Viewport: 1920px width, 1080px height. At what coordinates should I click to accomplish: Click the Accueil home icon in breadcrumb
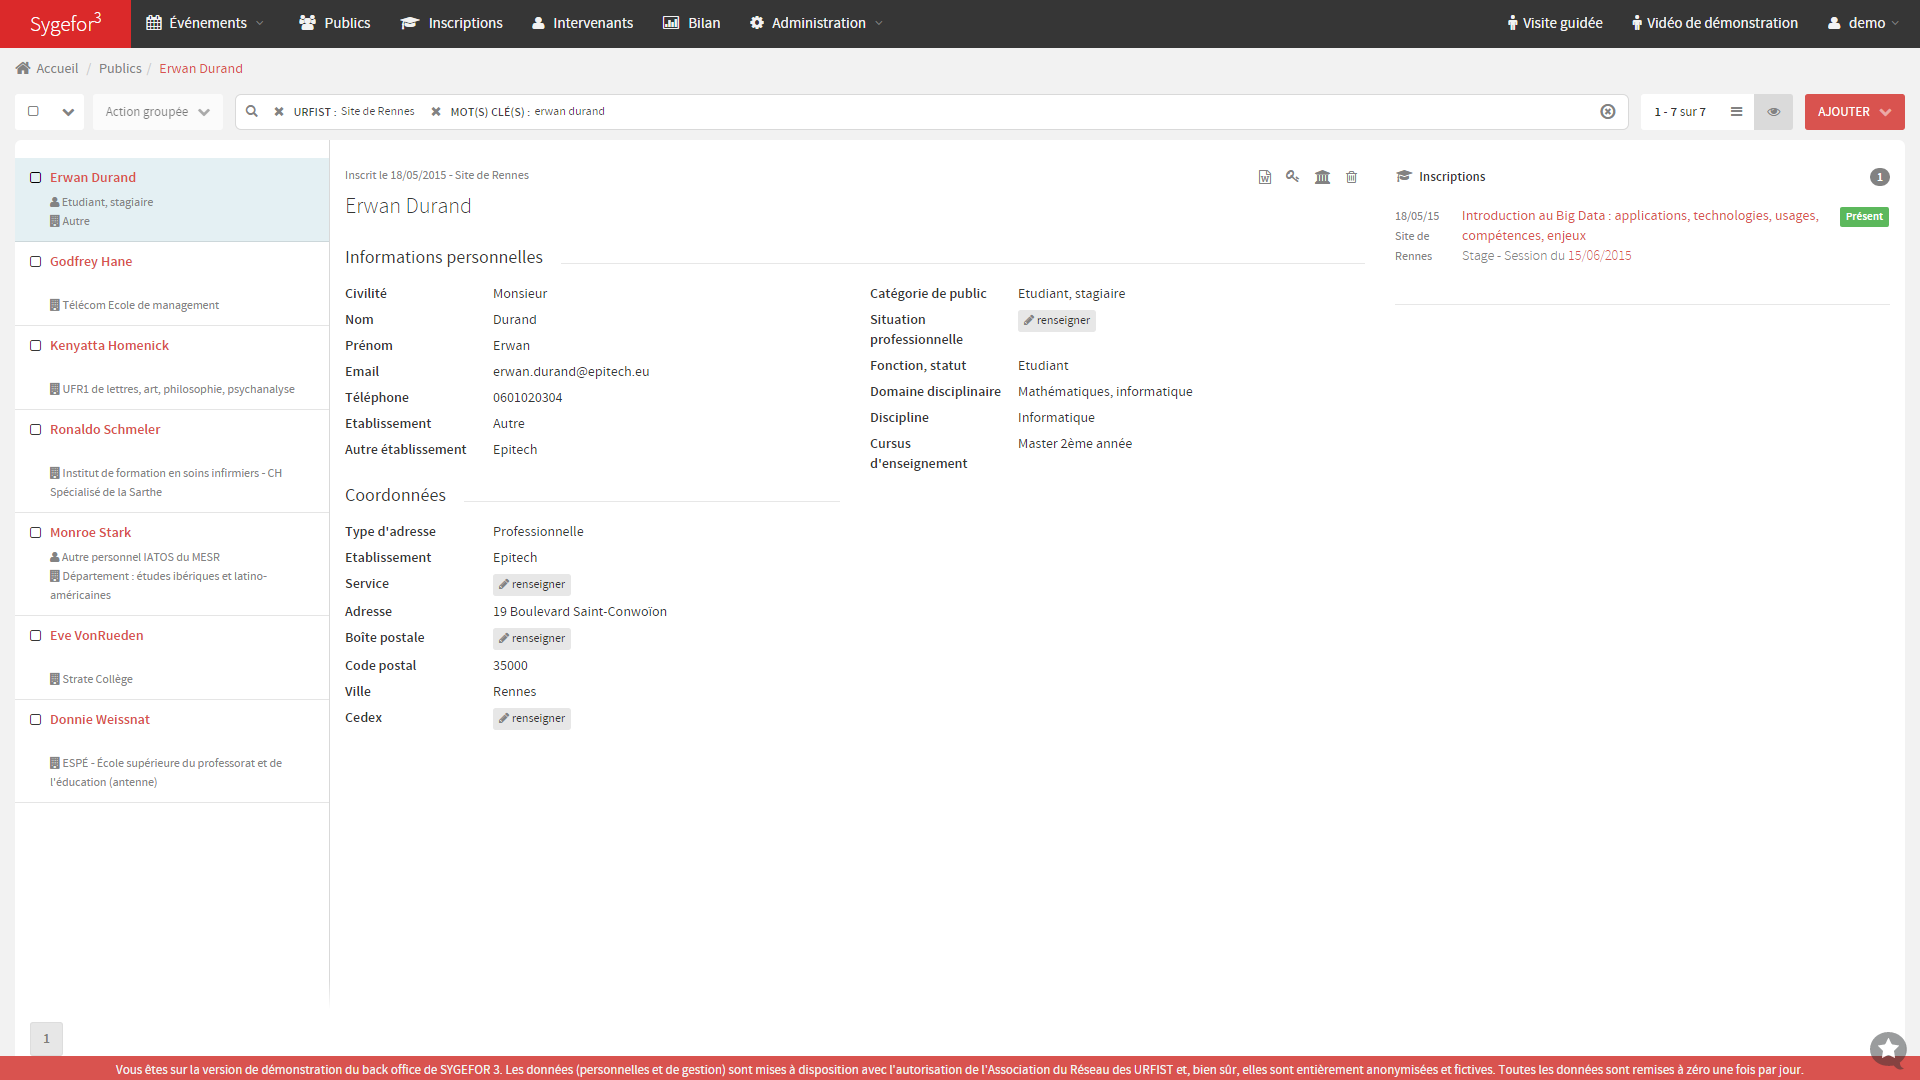[x=23, y=68]
